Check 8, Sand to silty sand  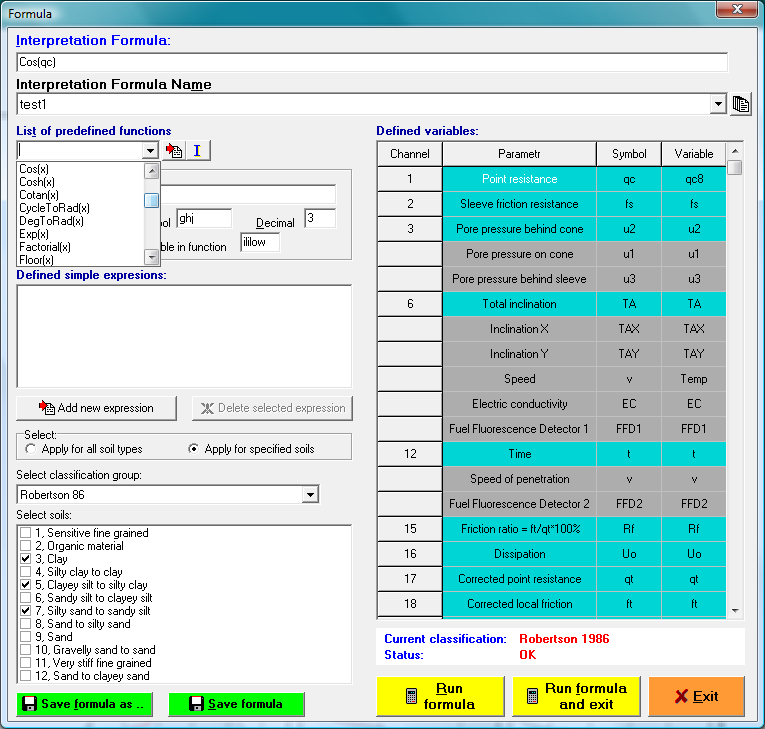coord(25,624)
